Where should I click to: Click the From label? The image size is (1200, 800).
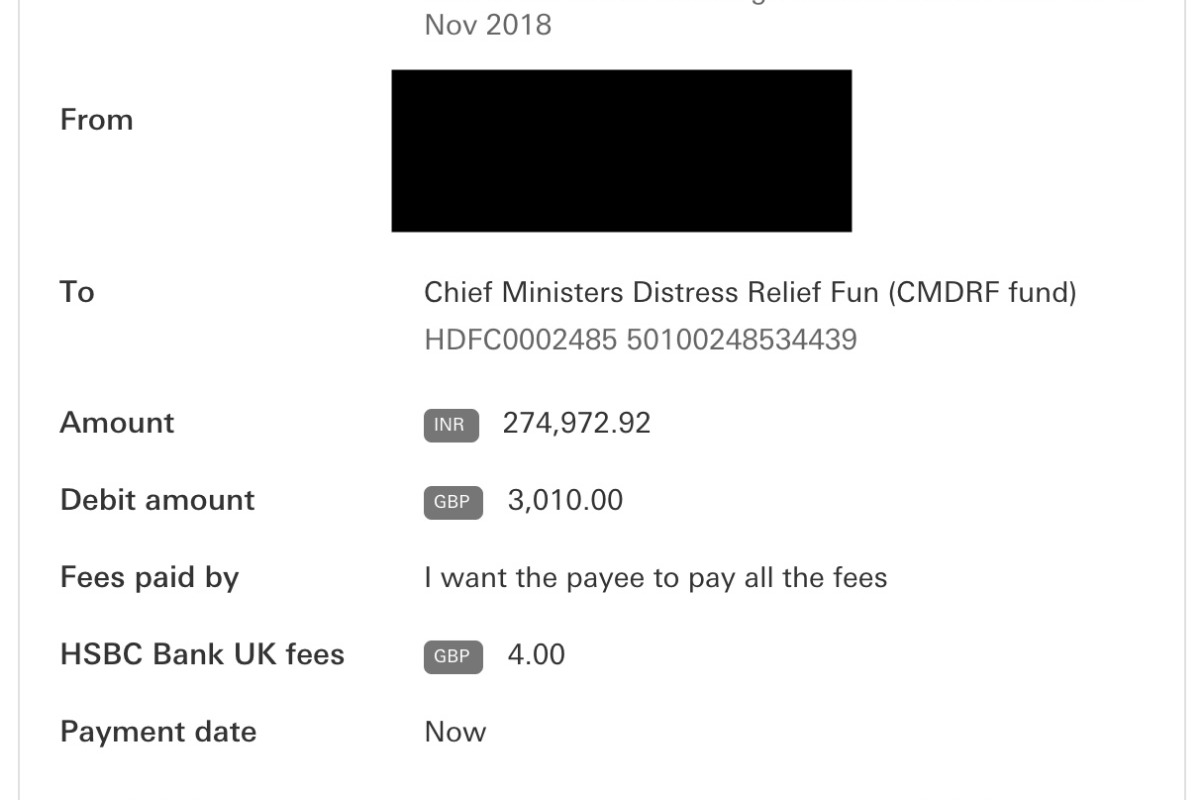[97, 120]
